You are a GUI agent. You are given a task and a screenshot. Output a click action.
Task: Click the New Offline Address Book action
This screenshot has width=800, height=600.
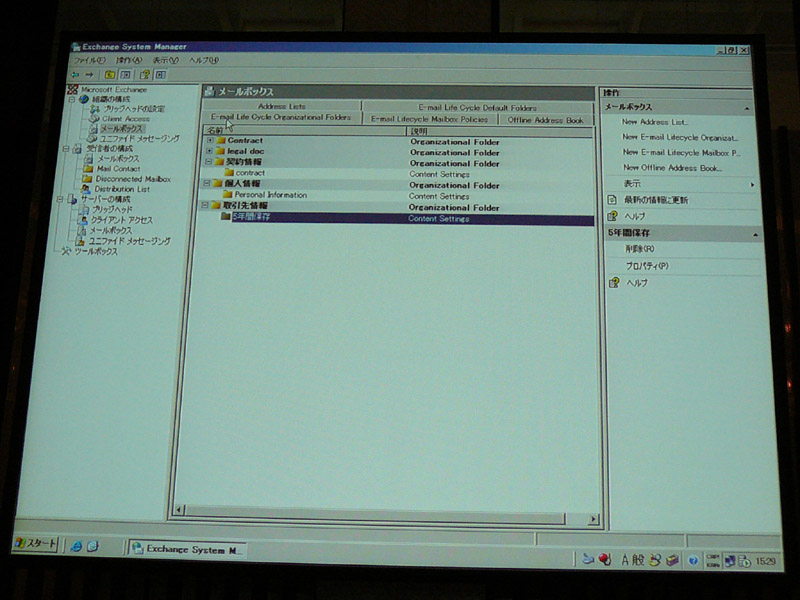point(673,168)
